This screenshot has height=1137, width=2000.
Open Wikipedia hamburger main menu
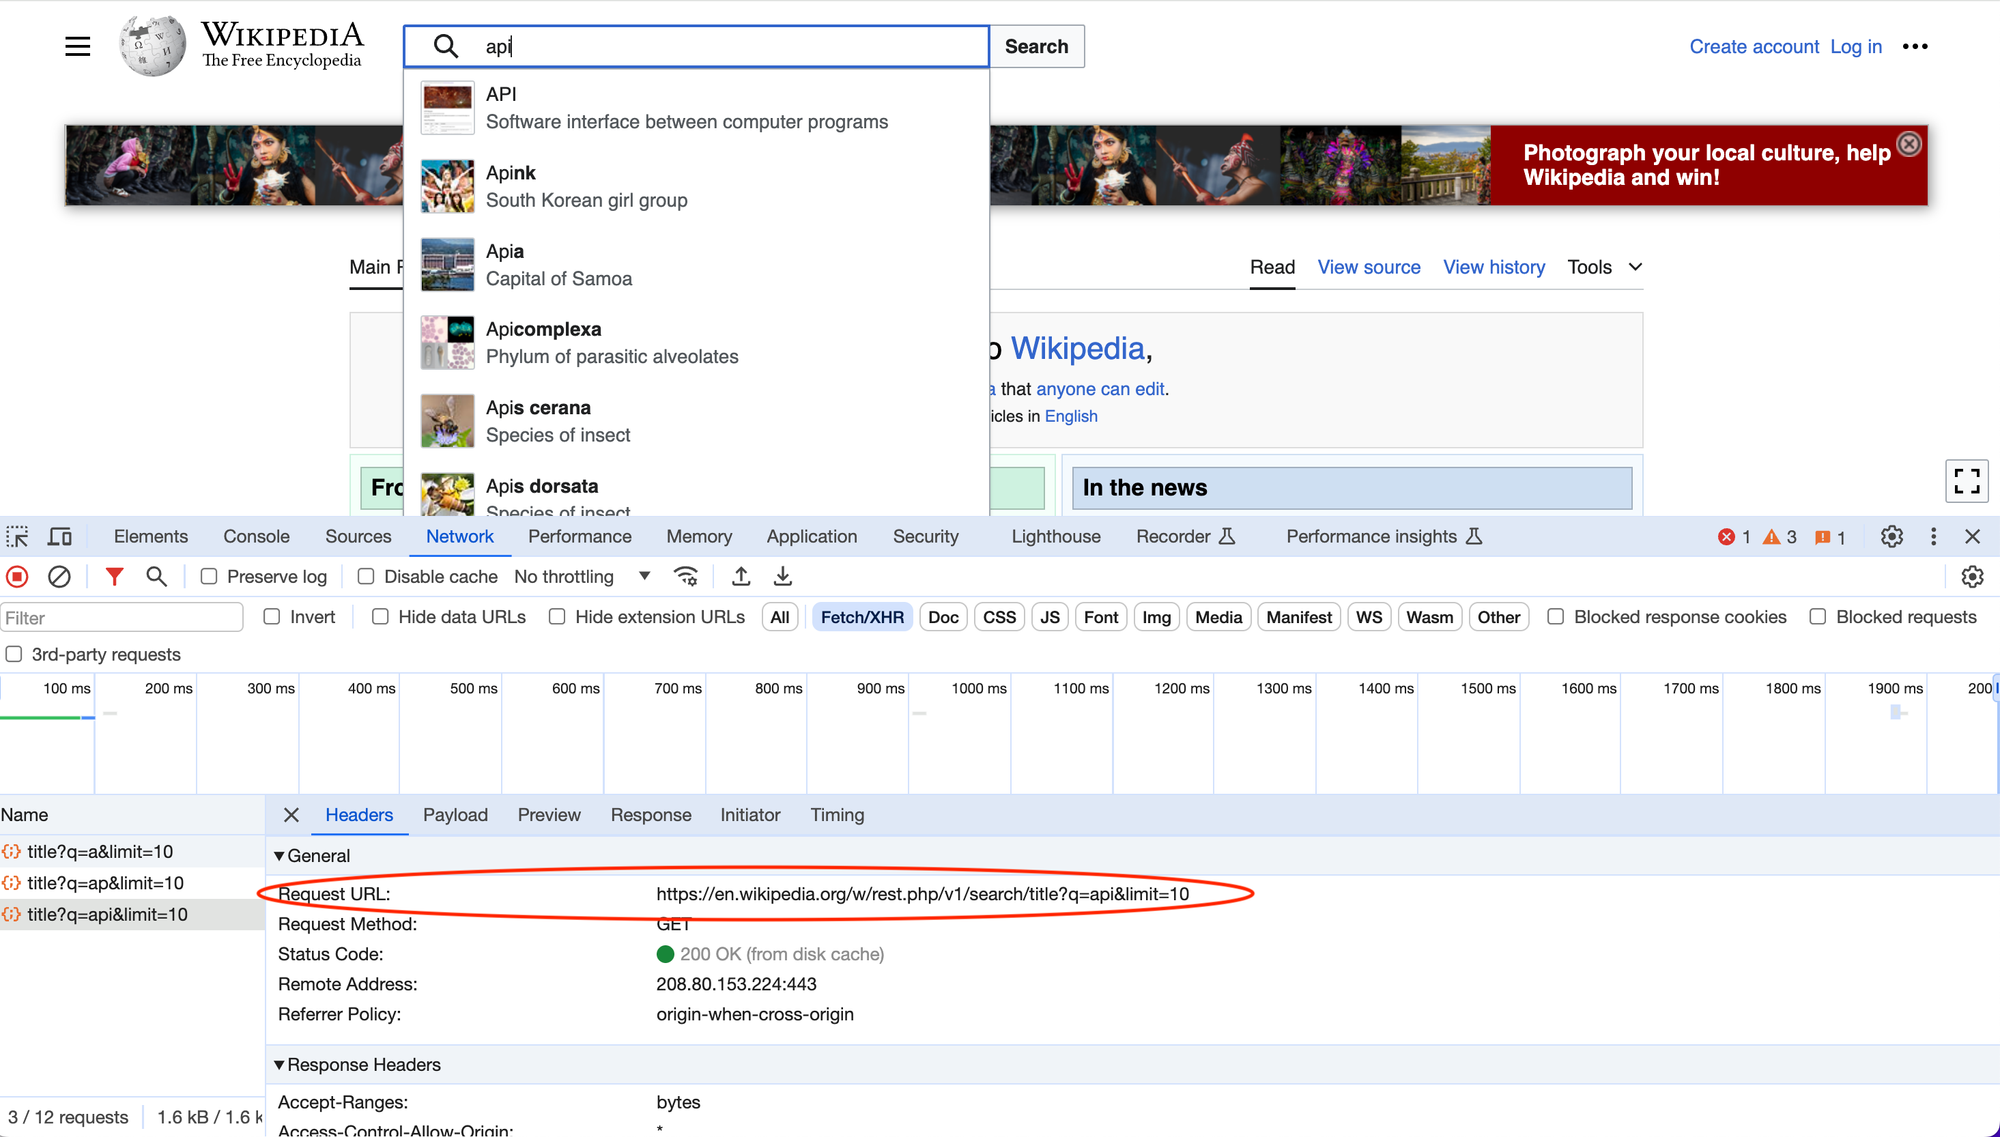pyautogui.click(x=77, y=47)
